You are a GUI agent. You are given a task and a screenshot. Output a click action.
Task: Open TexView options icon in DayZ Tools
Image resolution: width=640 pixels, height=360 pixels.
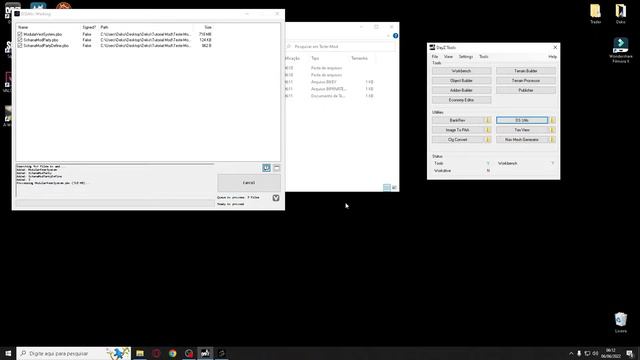553,130
